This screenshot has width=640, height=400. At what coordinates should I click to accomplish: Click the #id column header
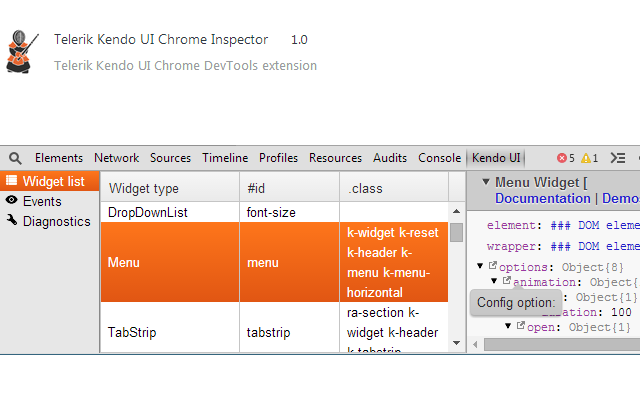(x=289, y=188)
